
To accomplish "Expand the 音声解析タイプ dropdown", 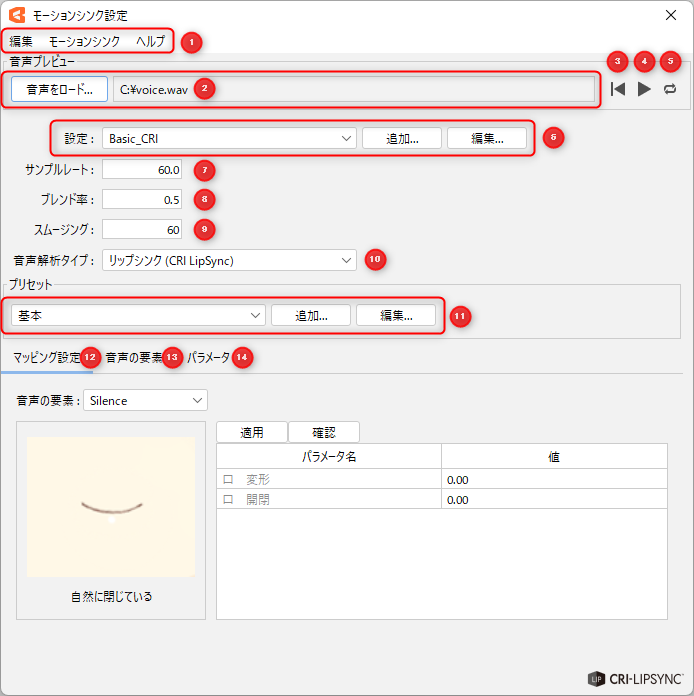I will point(229,260).
